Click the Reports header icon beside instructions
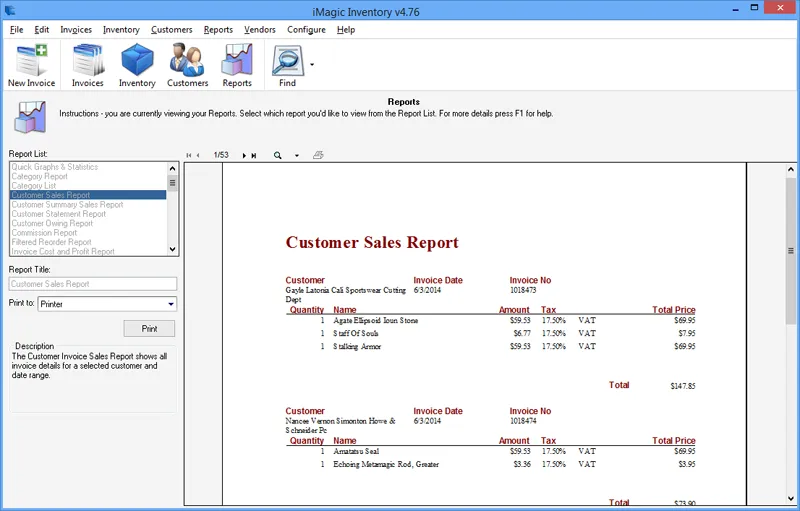Image resolution: width=800 pixels, height=511 pixels. click(30, 117)
